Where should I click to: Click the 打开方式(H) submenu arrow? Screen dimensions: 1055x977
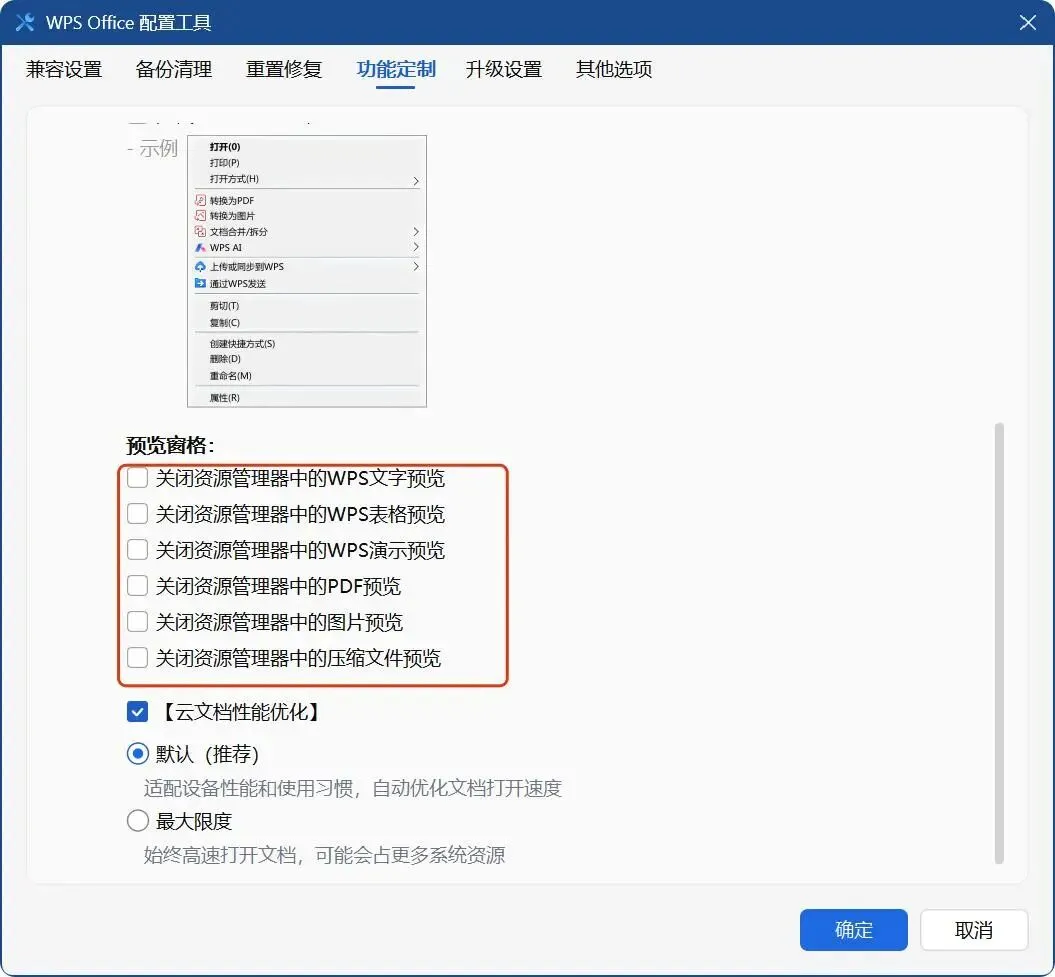click(416, 180)
